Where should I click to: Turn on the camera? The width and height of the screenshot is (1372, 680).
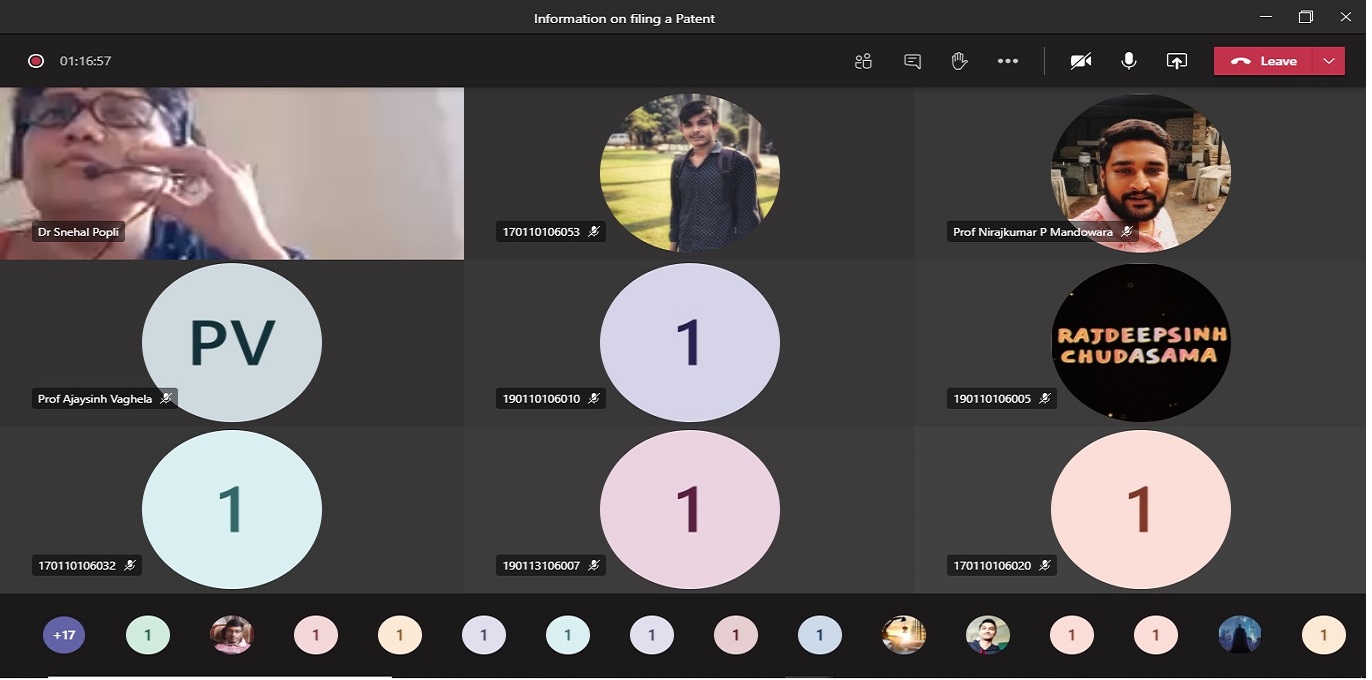click(x=1080, y=61)
